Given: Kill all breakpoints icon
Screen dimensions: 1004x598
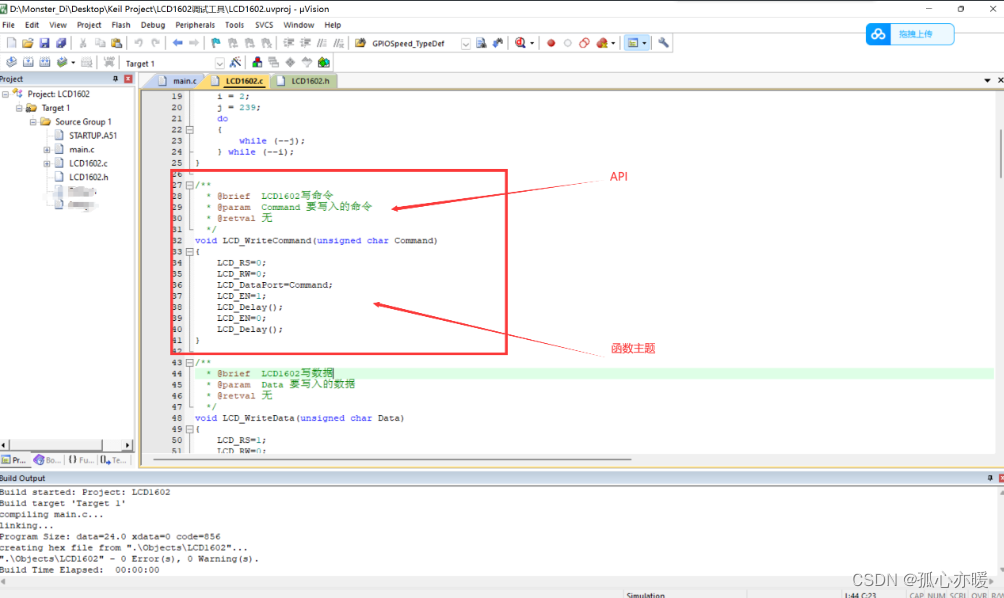Looking at the screenshot, I should click(x=602, y=43).
